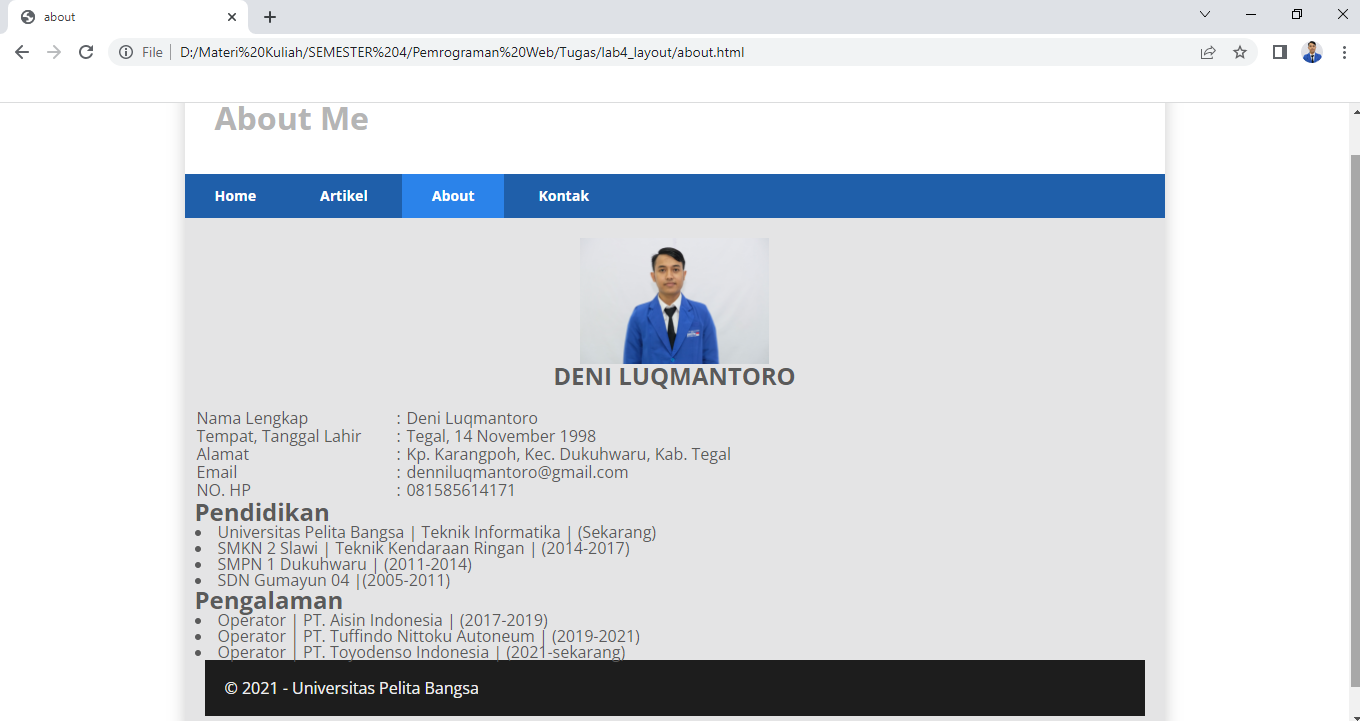Click the File info icon in address bar
The image size is (1360, 721).
coord(126,52)
